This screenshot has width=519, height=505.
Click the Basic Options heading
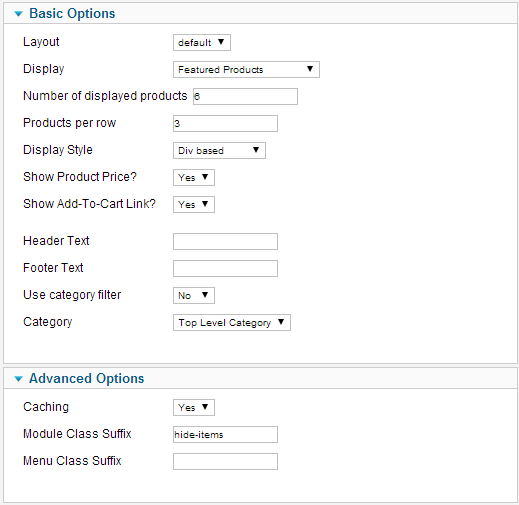click(72, 14)
